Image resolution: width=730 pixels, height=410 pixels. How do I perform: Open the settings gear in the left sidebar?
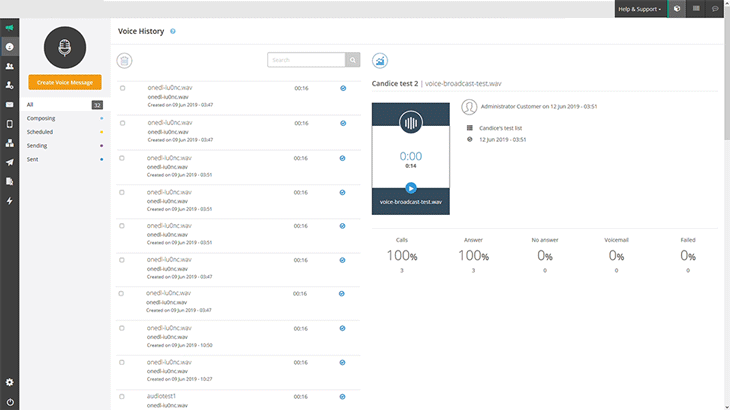point(10,382)
